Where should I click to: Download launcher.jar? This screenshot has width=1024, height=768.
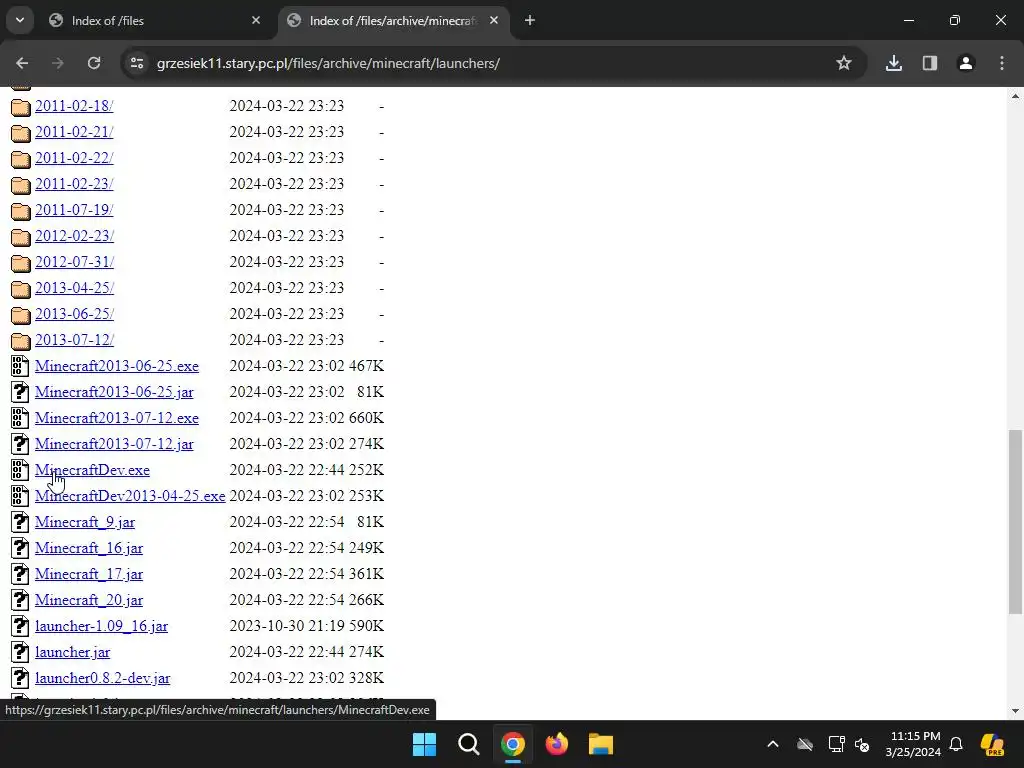[72, 652]
